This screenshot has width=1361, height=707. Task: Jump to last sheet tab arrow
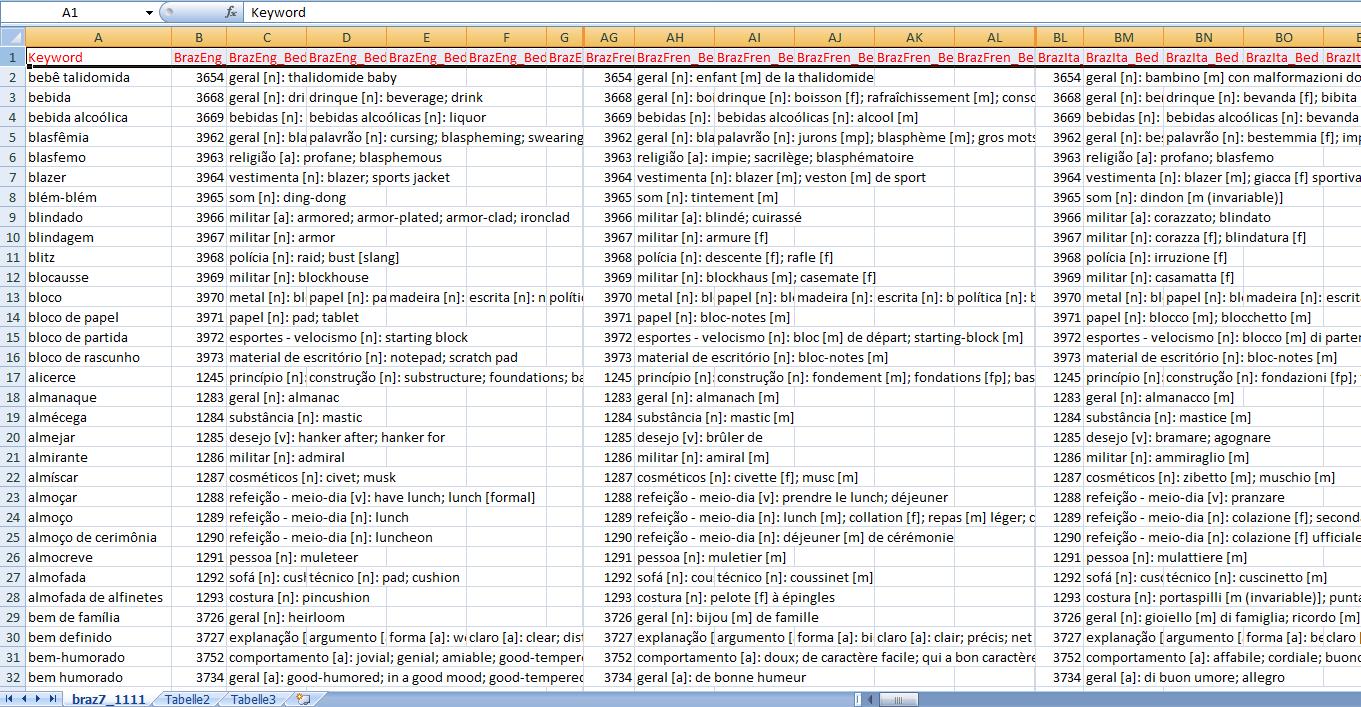[53, 699]
